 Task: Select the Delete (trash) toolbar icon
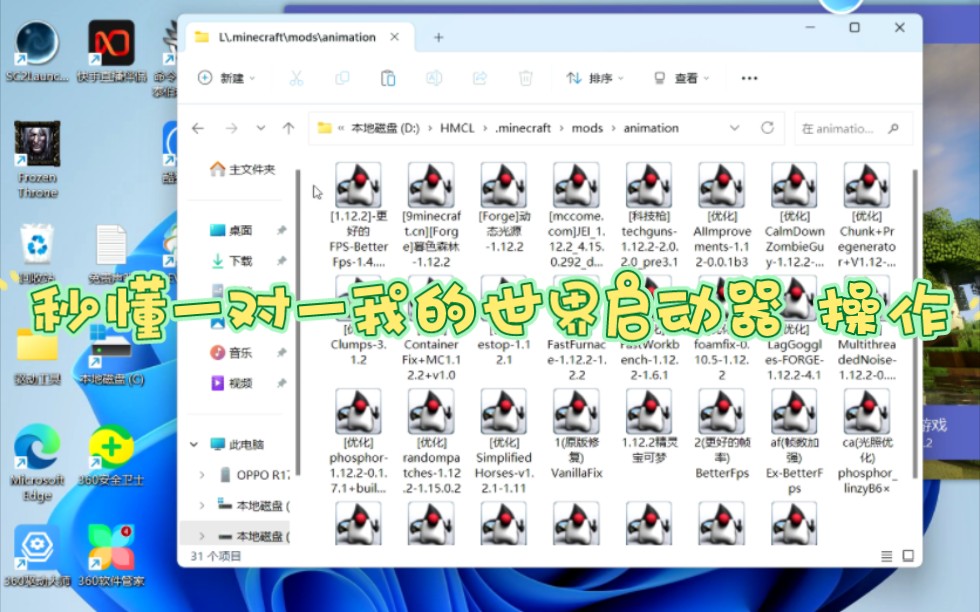[527, 78]
